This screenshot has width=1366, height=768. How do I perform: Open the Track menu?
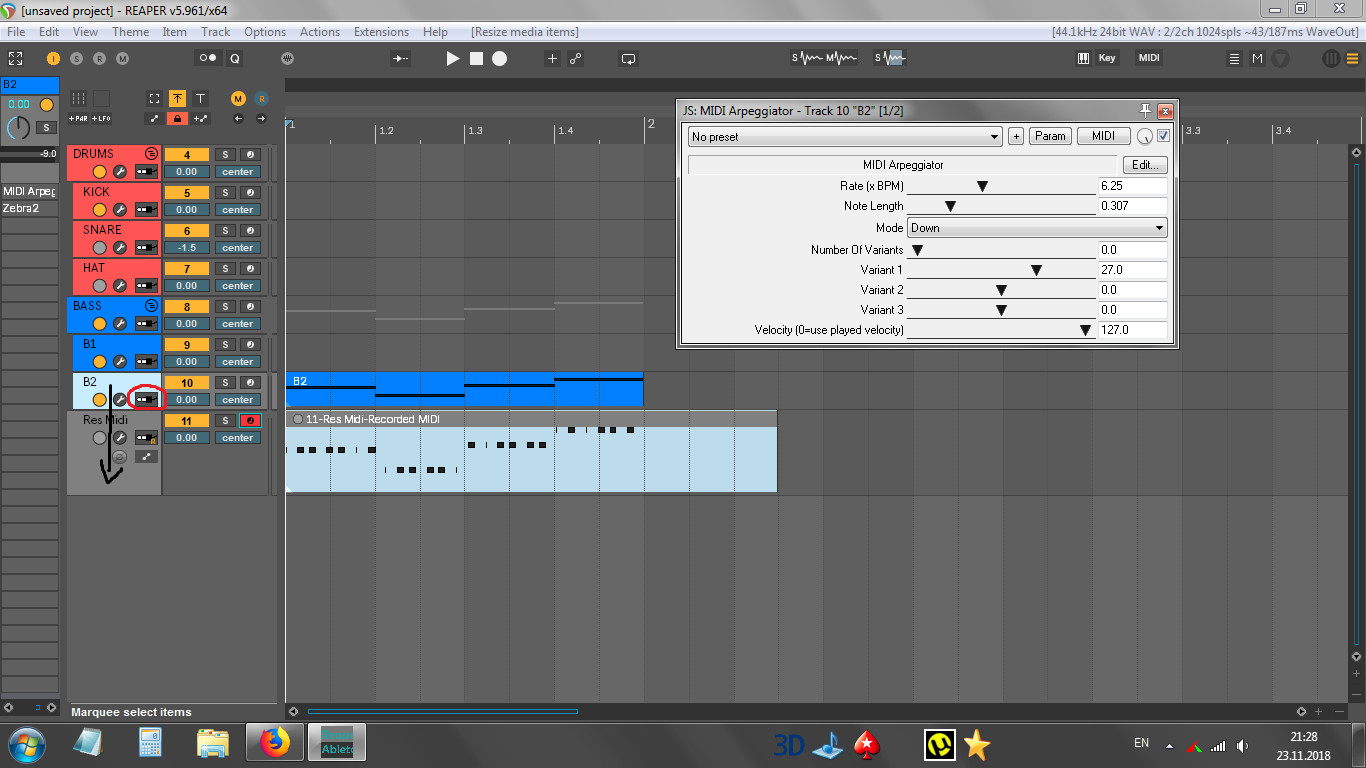[x=215, y=32]
